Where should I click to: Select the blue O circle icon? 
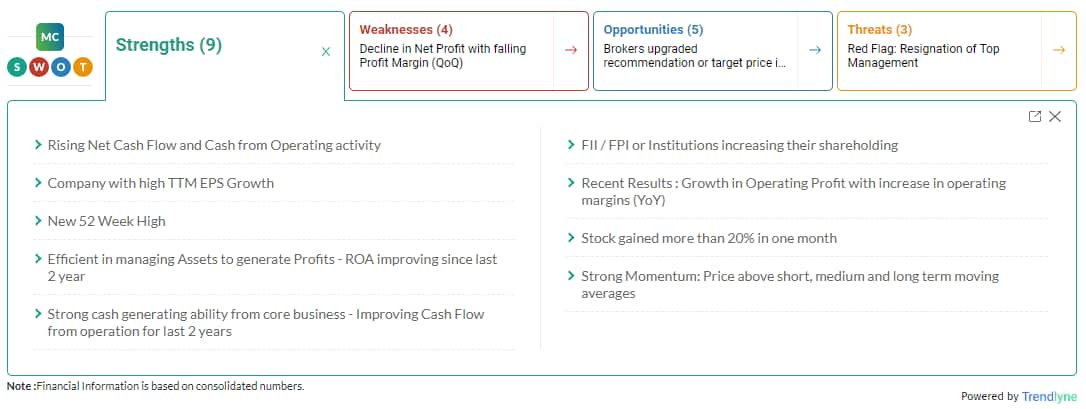click(x=61, y=67)
